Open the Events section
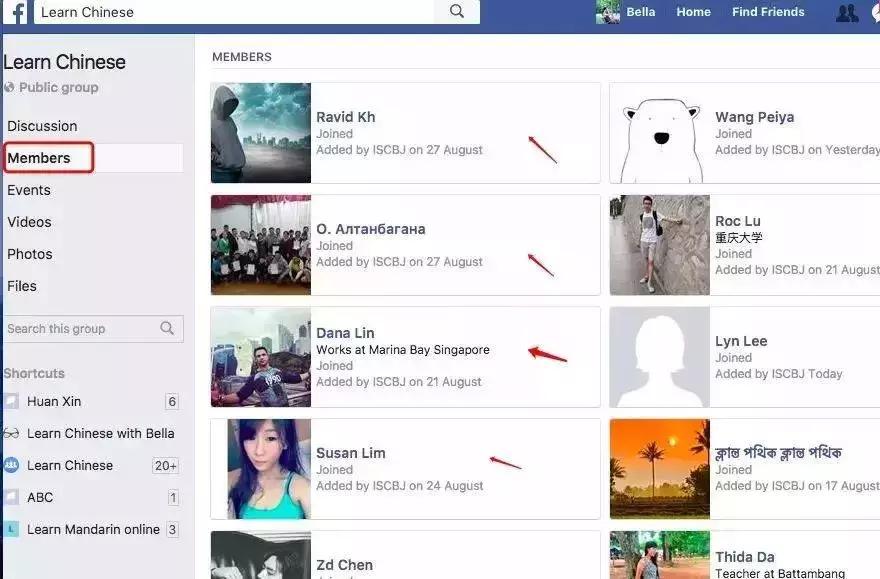The width and height of the screenshot is (880, 579). 29,190
